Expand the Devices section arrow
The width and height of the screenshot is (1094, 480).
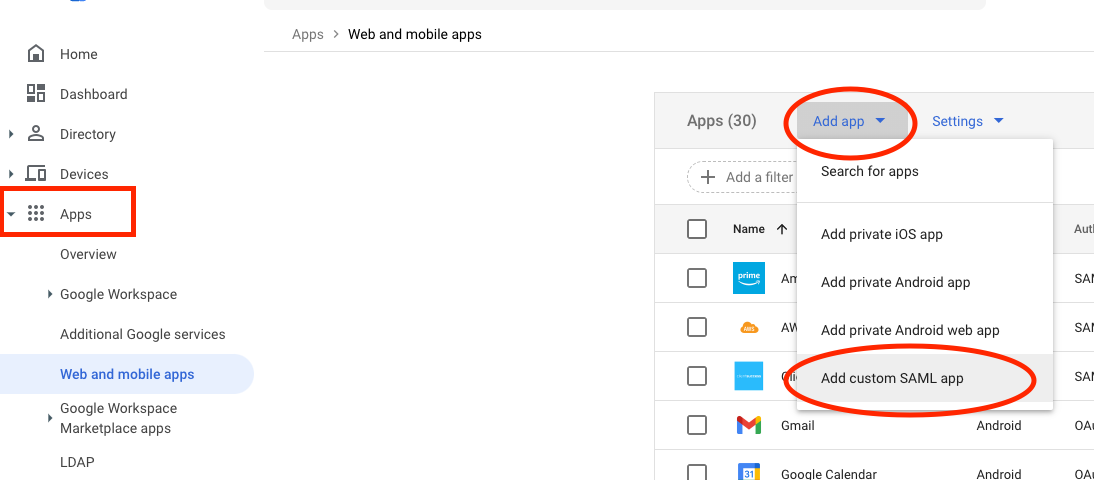10,174
